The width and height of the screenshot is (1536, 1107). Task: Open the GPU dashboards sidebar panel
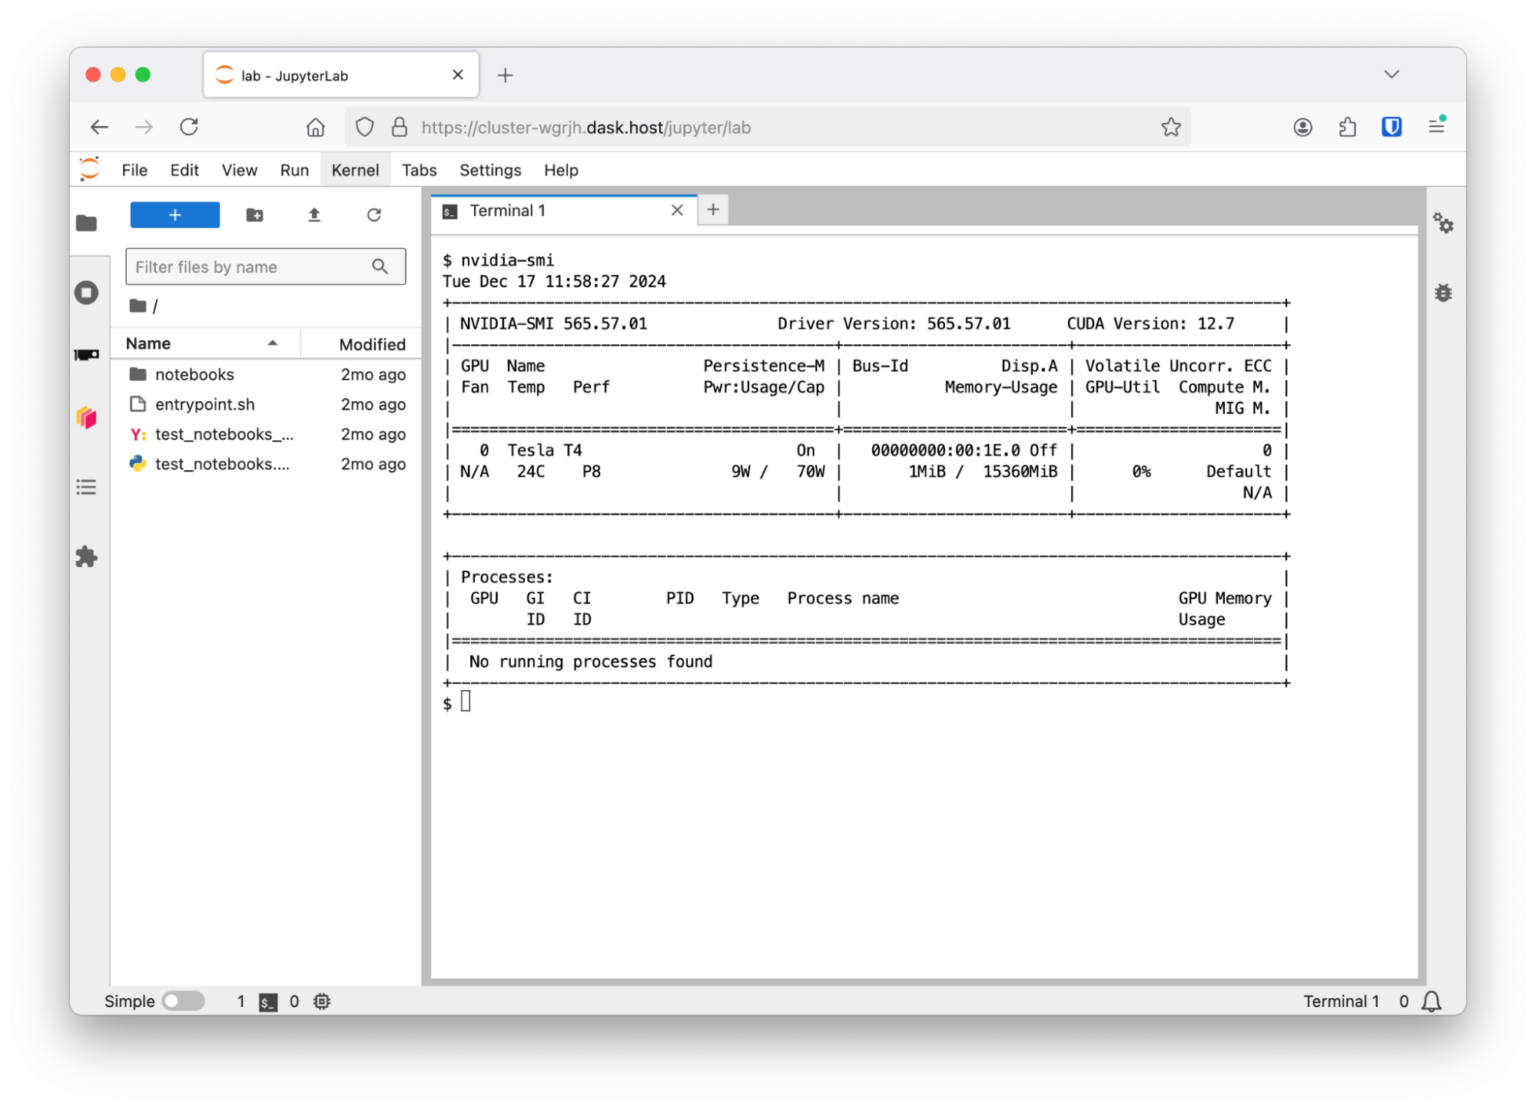(x=87, y=354)
